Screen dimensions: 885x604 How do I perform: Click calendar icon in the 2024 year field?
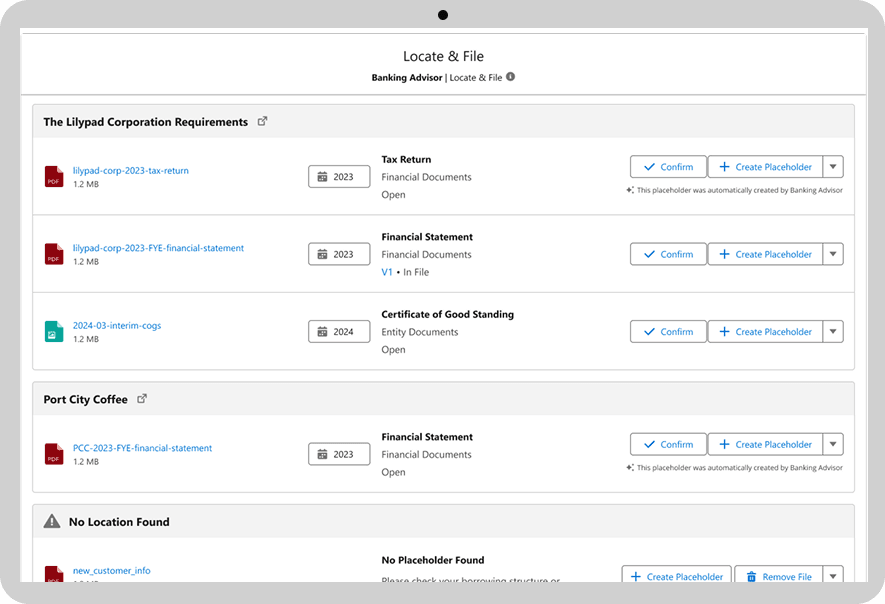(x=322, y=332)
